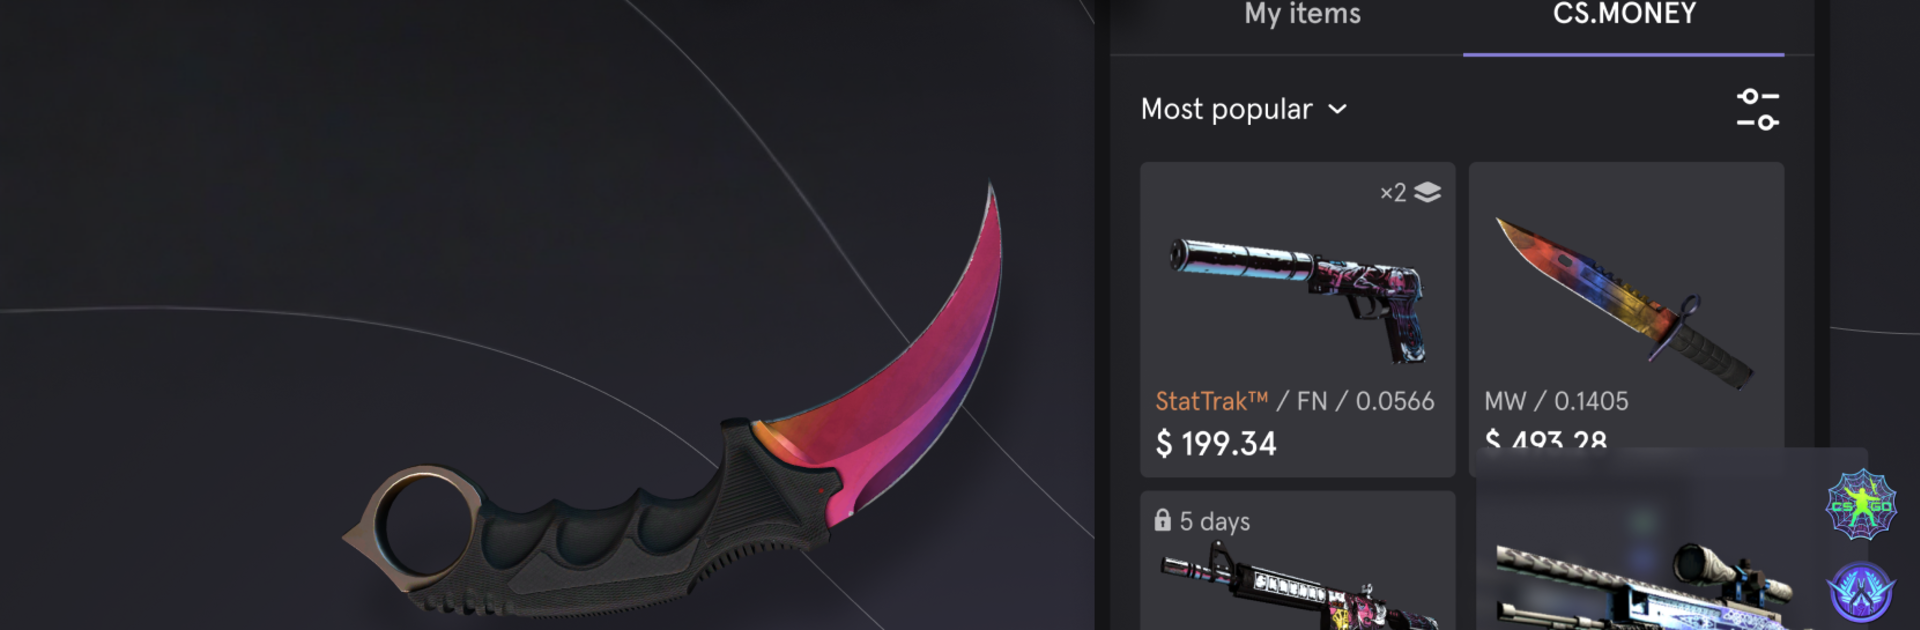The width and height of the screenshot is (1920, 630).
Task: Switch to the My items tab
Action: coord(1302,14)
